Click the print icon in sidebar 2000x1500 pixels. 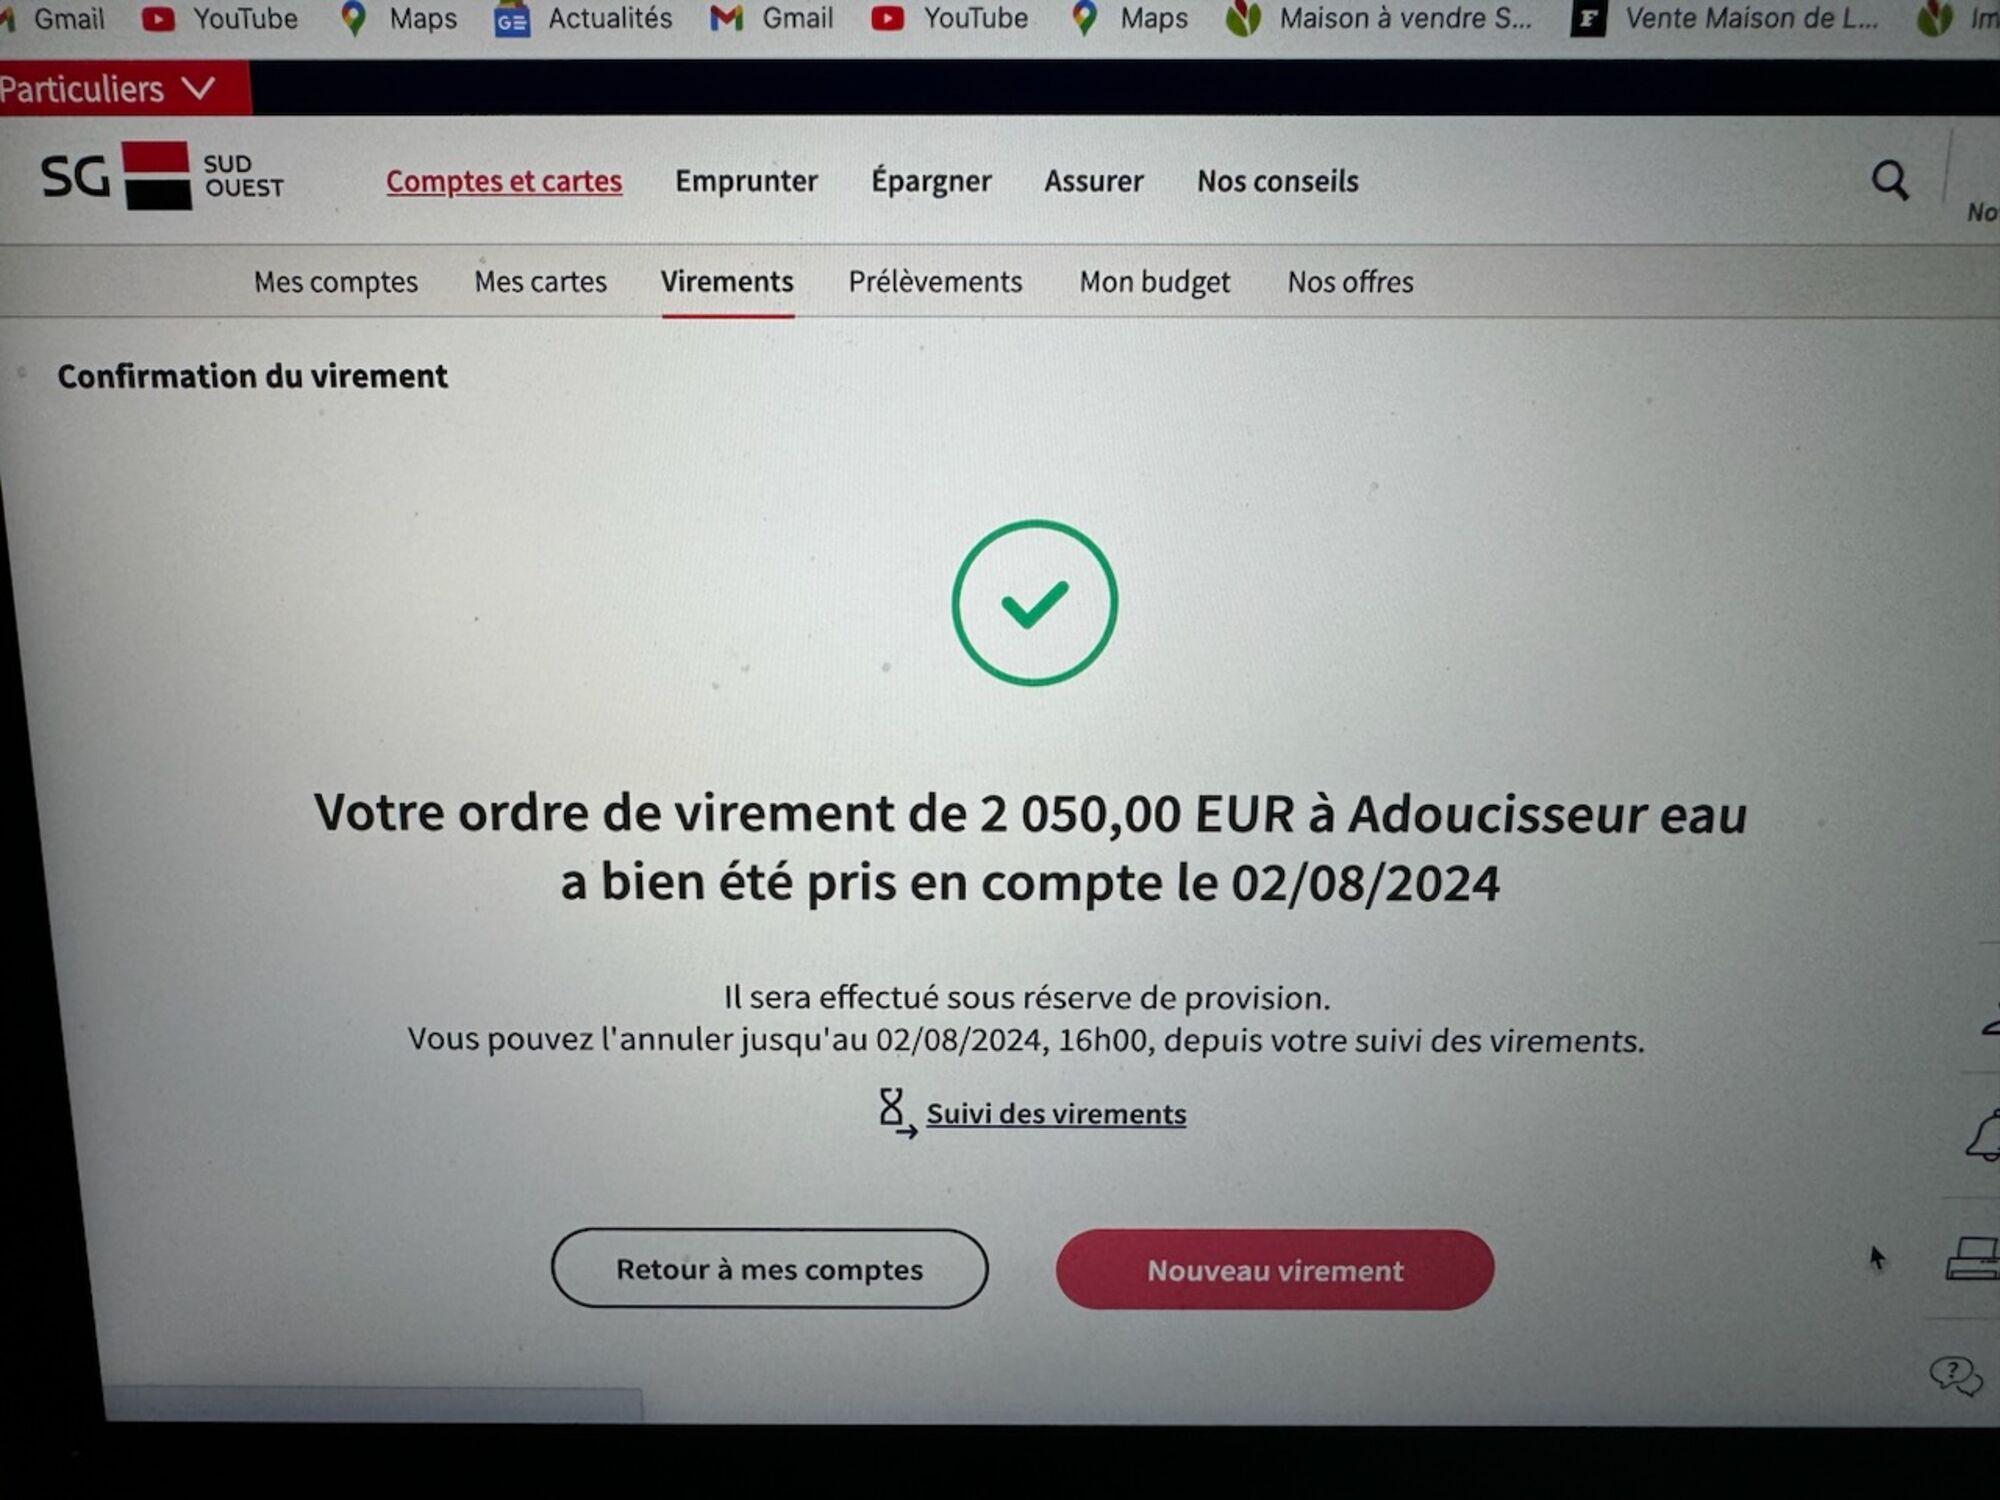(1973, 1258)
